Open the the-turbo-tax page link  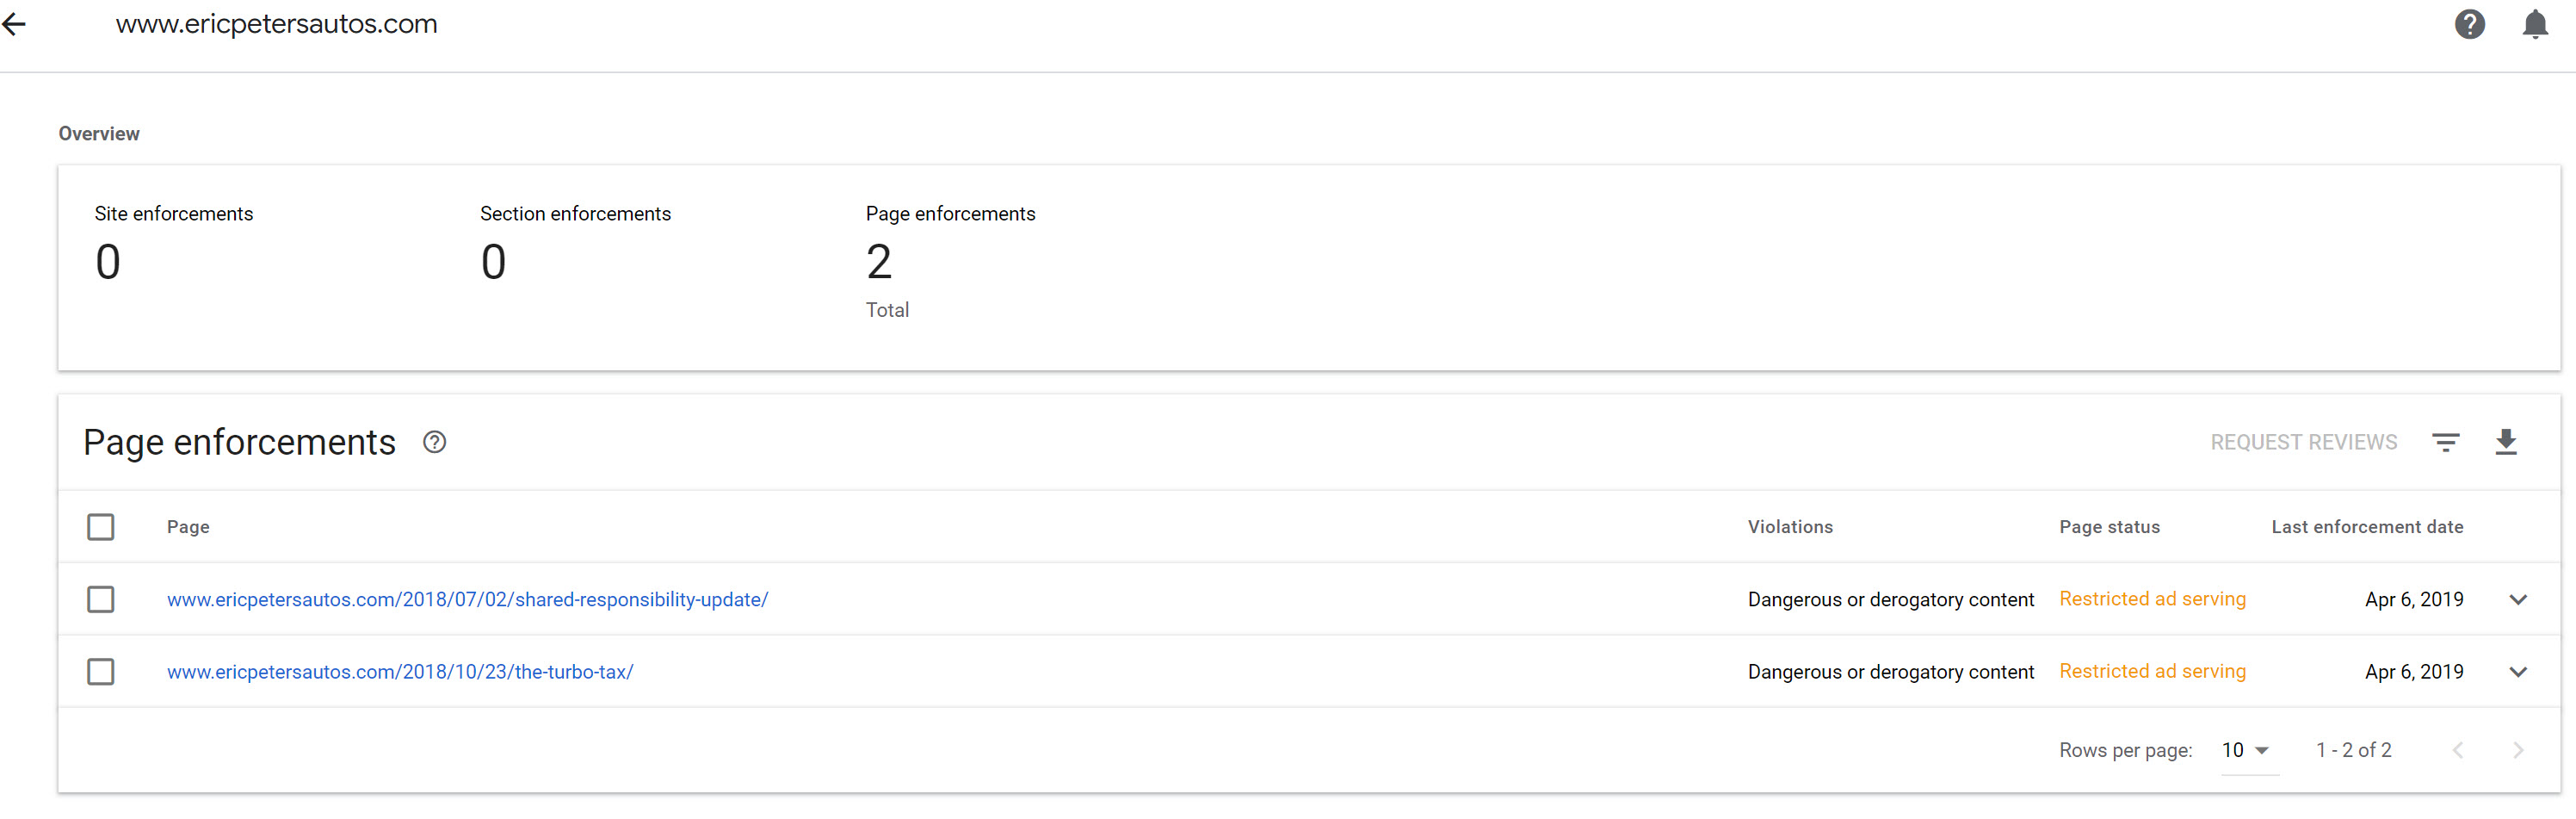click(x=400, y=671)
